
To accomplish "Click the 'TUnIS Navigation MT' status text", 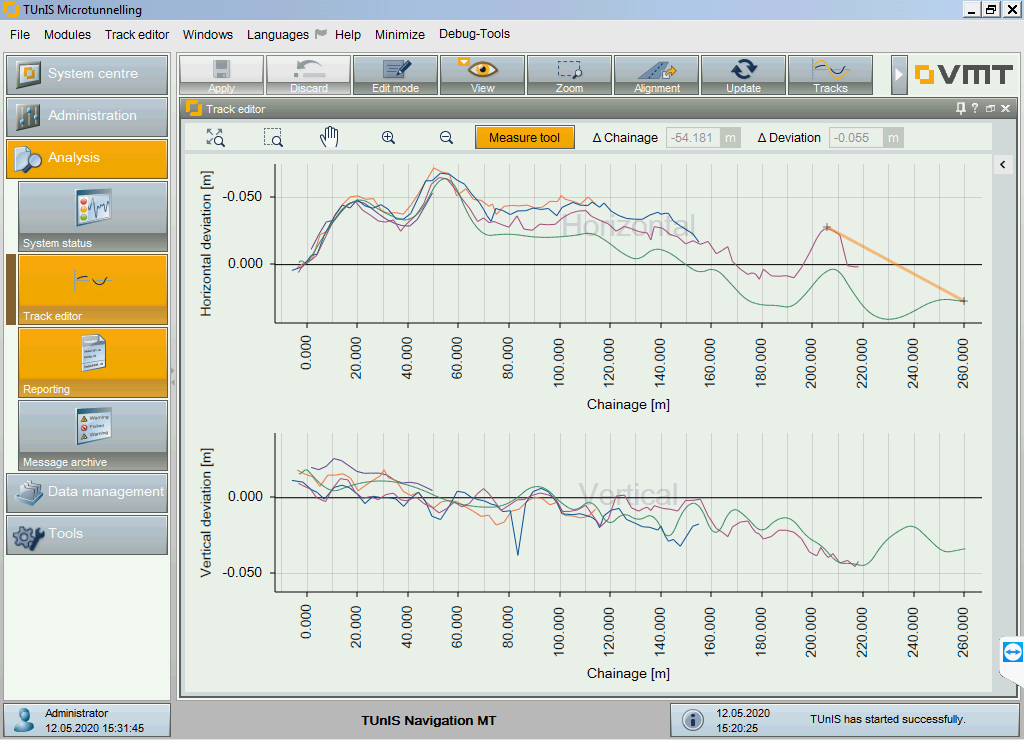I will [x=428, y=720].
